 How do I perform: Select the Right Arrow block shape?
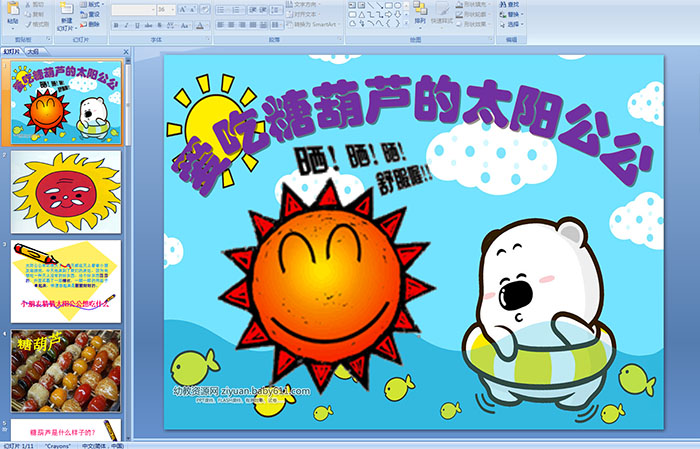(388, 14)
